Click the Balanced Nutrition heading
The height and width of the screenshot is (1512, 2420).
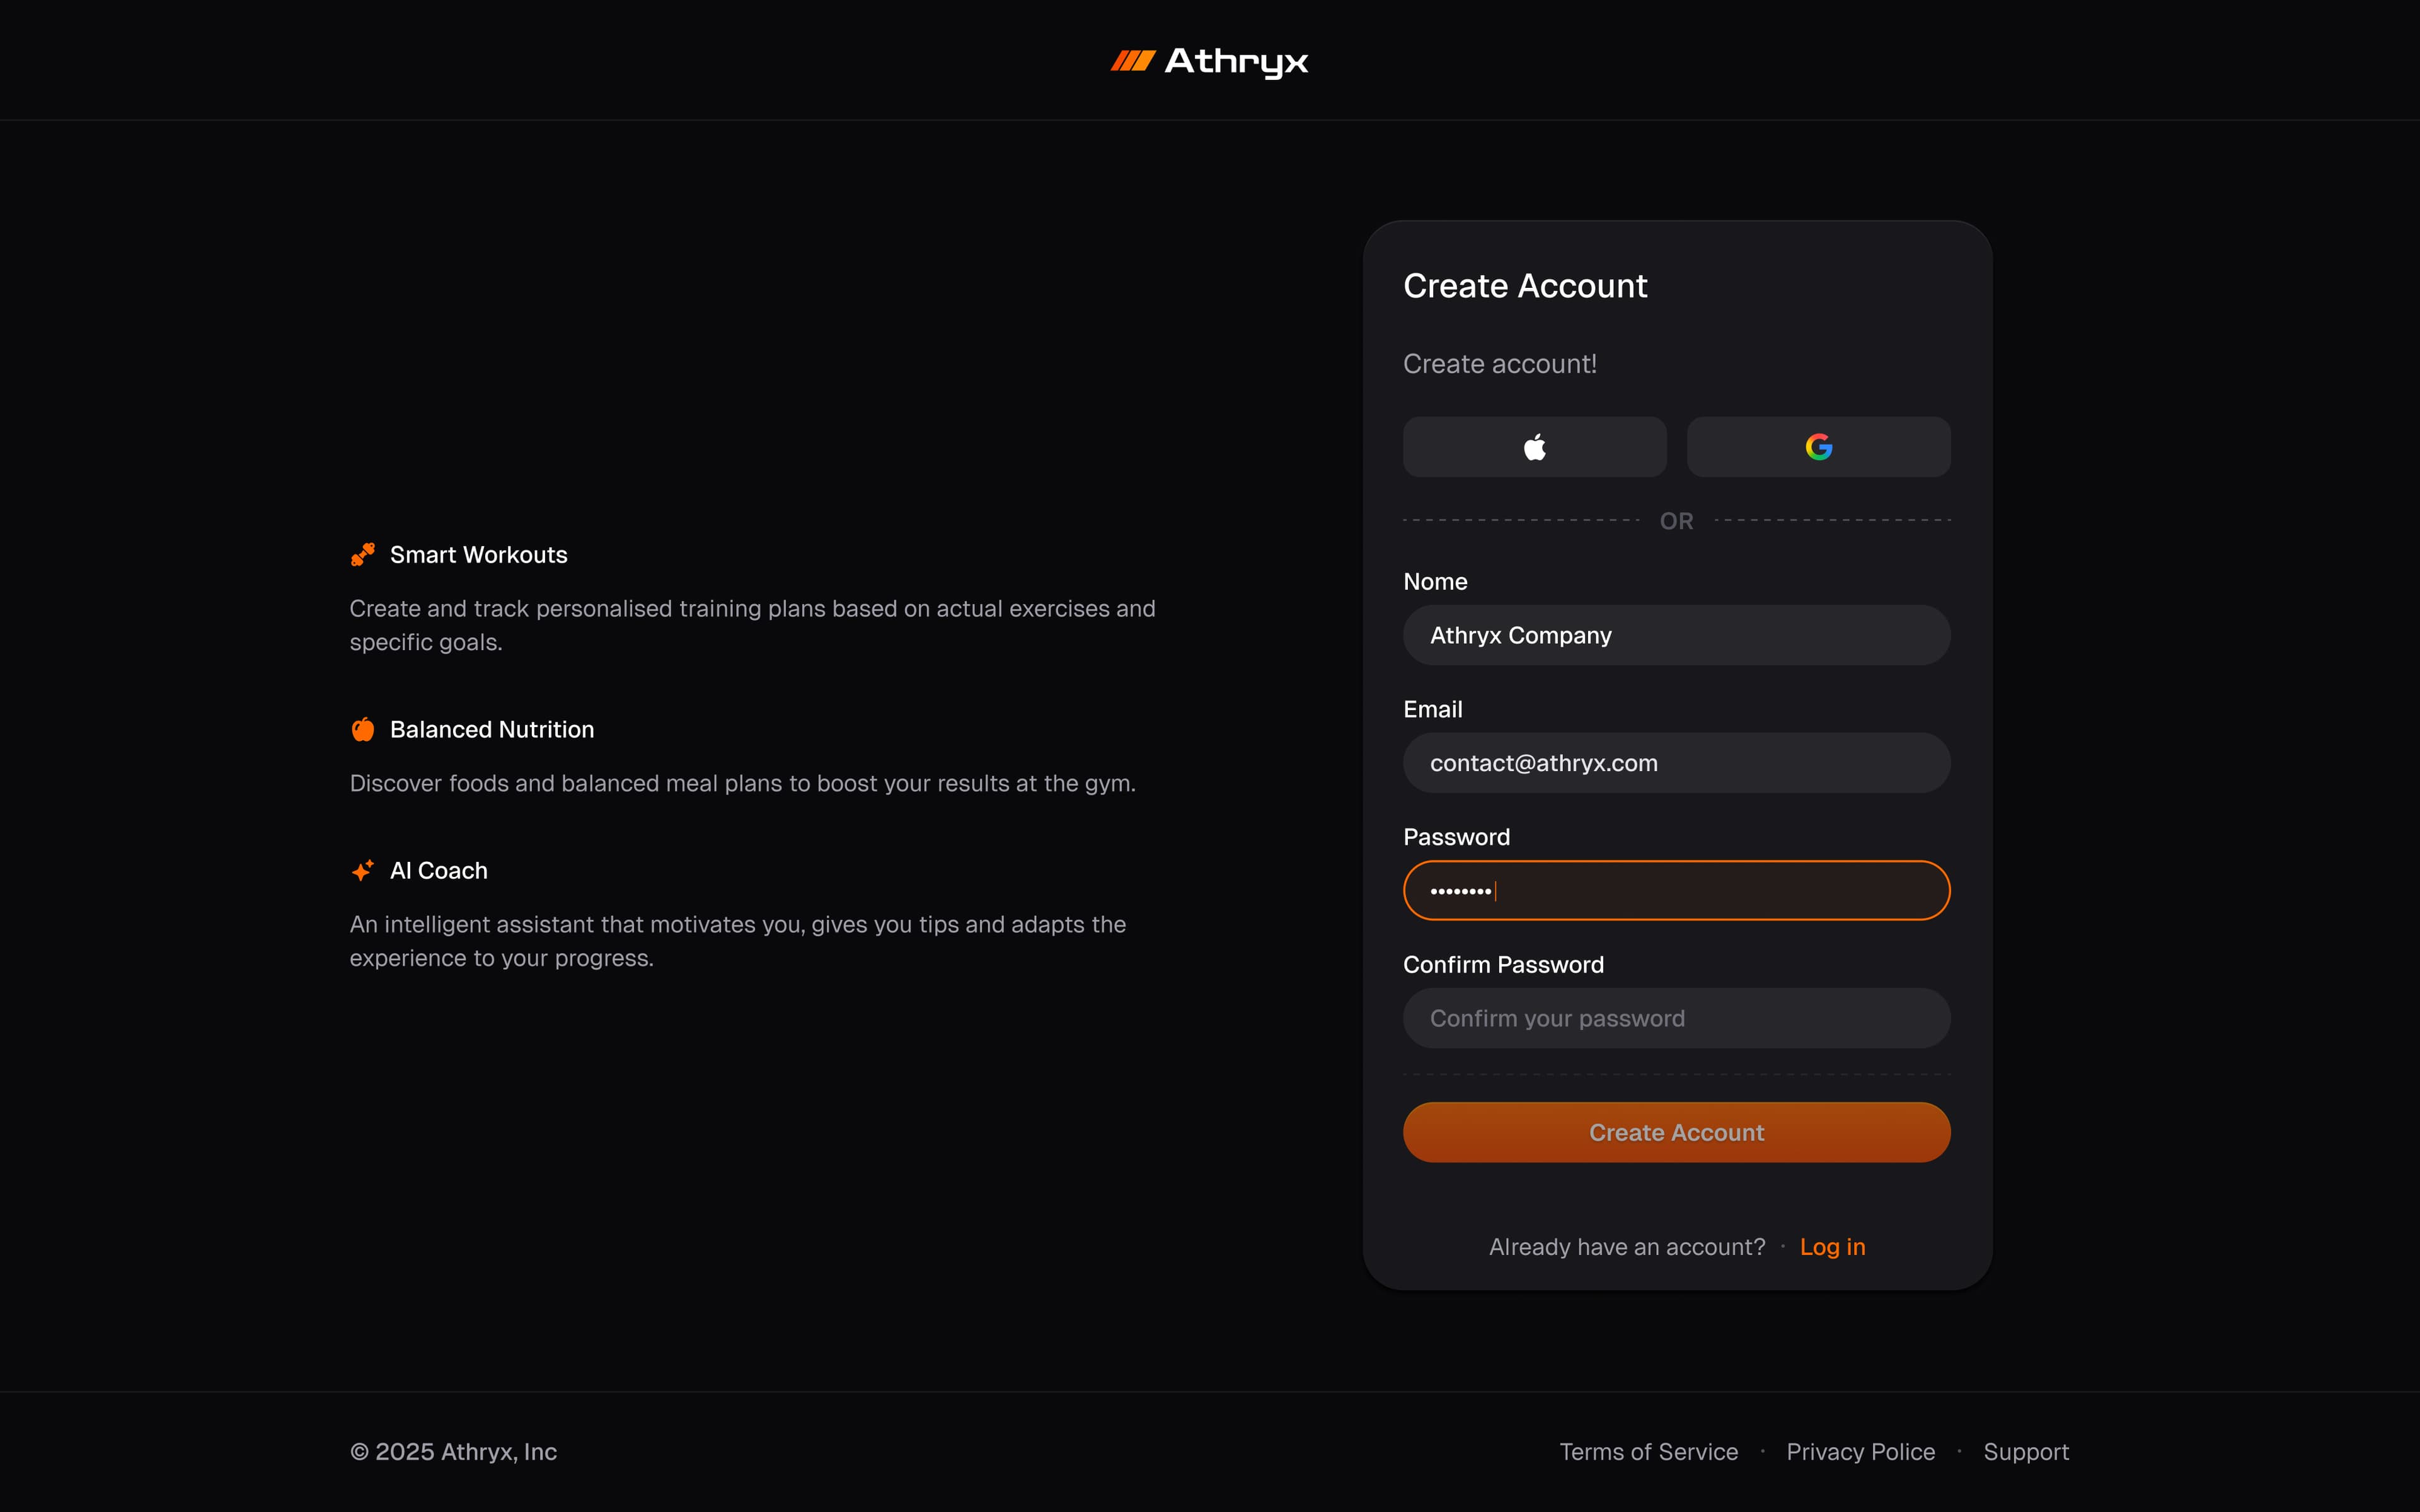tap(491, 730)
